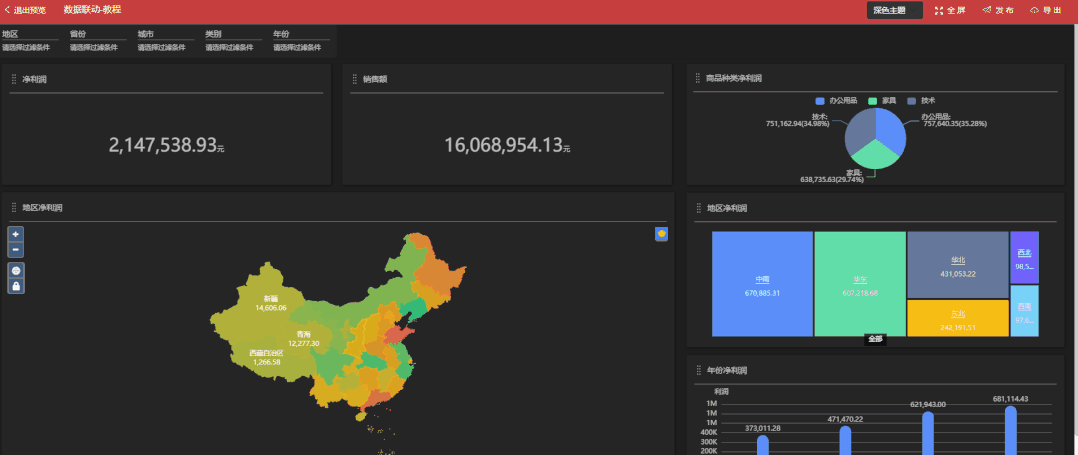Zoom out the map with minus button
Image resolution: width=1078 pixels, height=455 pixels.
point(16,249)
